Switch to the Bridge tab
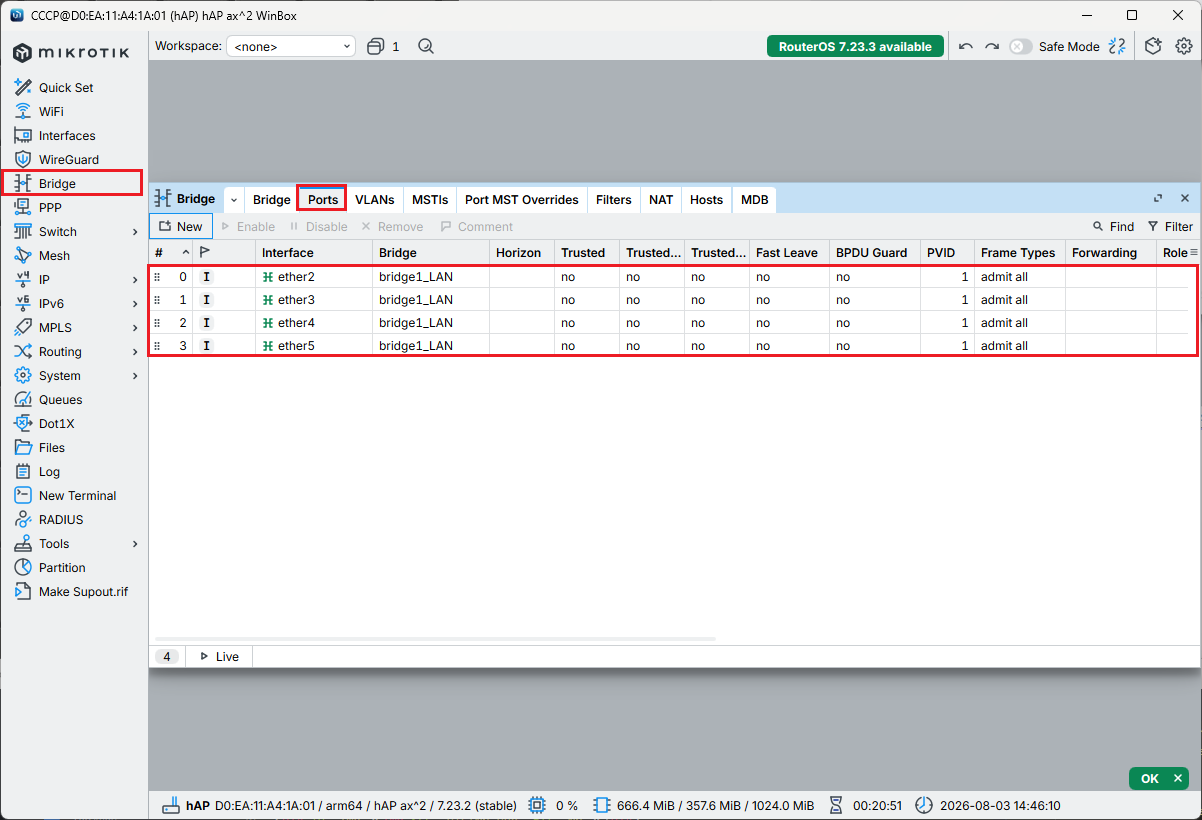This screenshot has height=820, width=1202. (x=271, y=200)
